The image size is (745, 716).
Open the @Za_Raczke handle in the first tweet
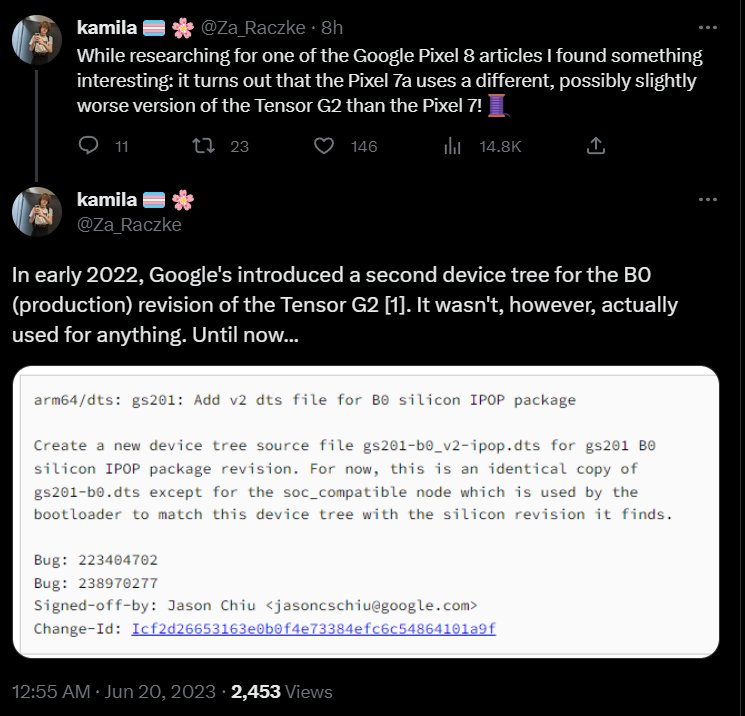(253, 28)
